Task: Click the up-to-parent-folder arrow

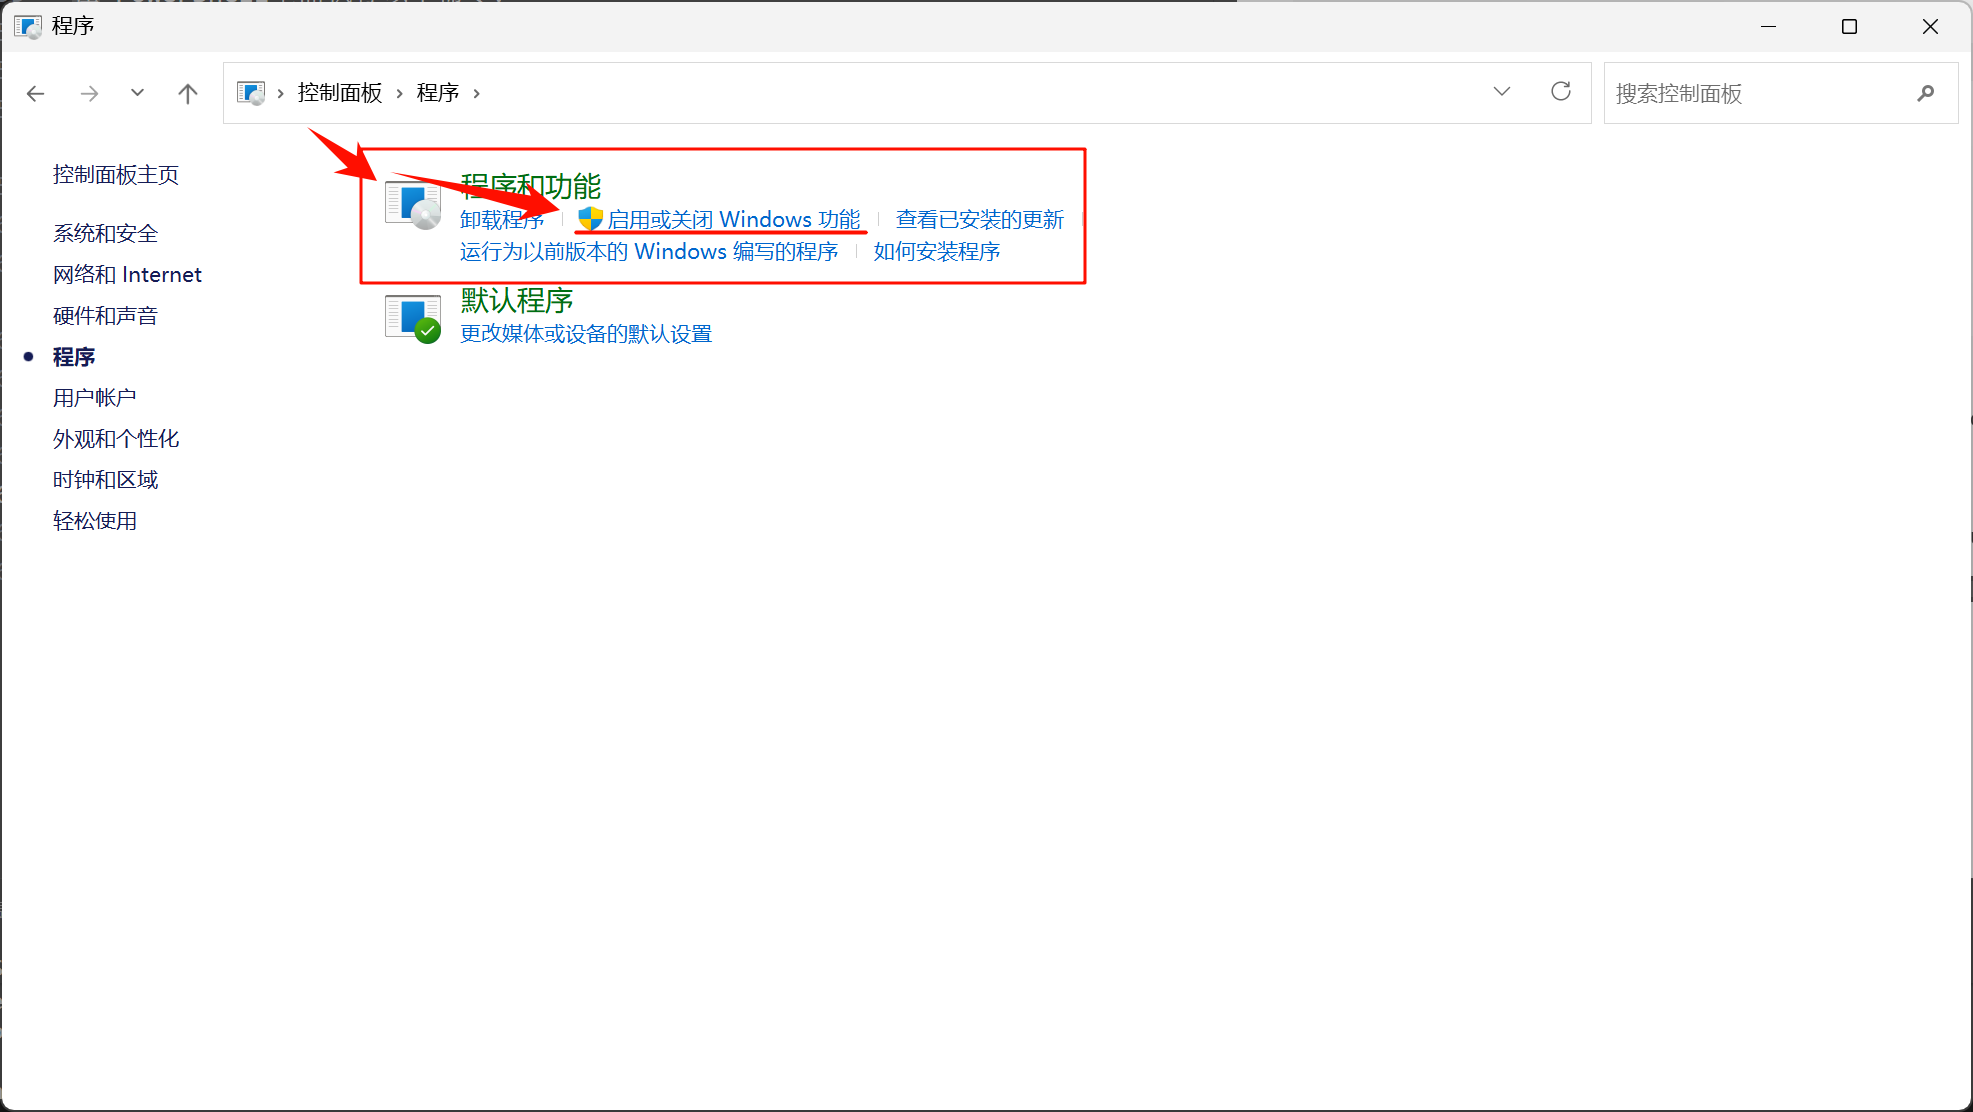Action: [188, 92]
